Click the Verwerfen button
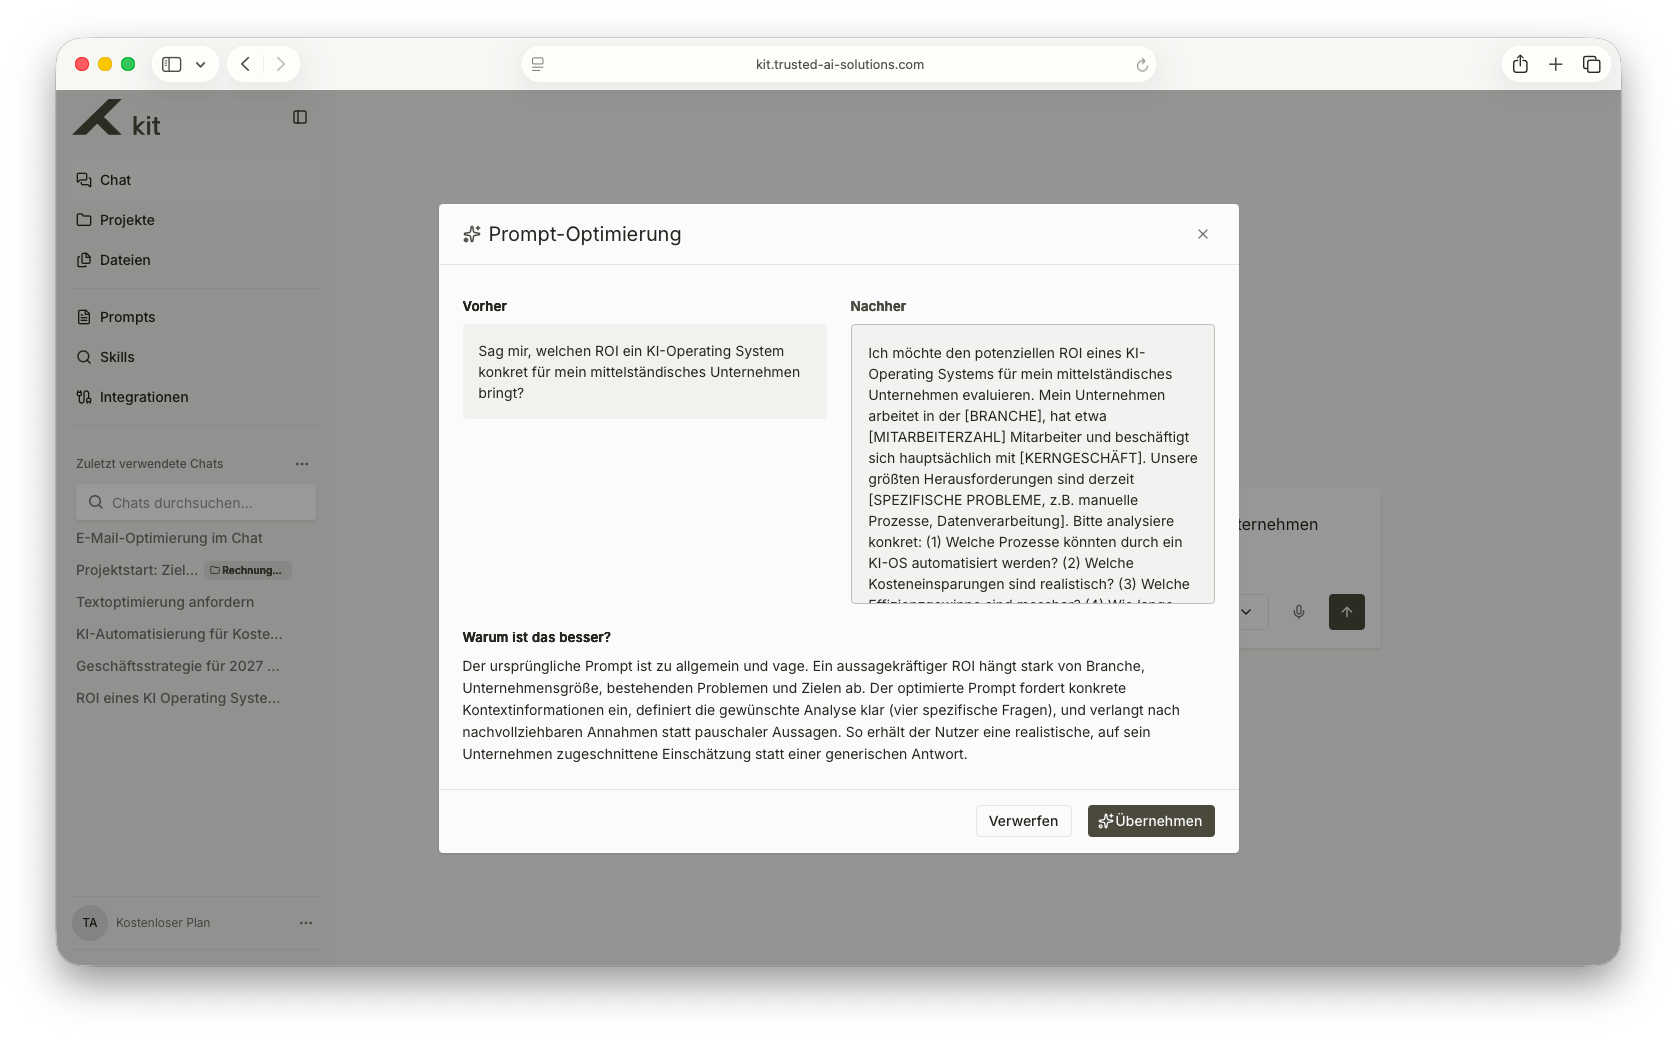The width and height of the screenshot is (1677, 1040). [x=1023, y=821]
